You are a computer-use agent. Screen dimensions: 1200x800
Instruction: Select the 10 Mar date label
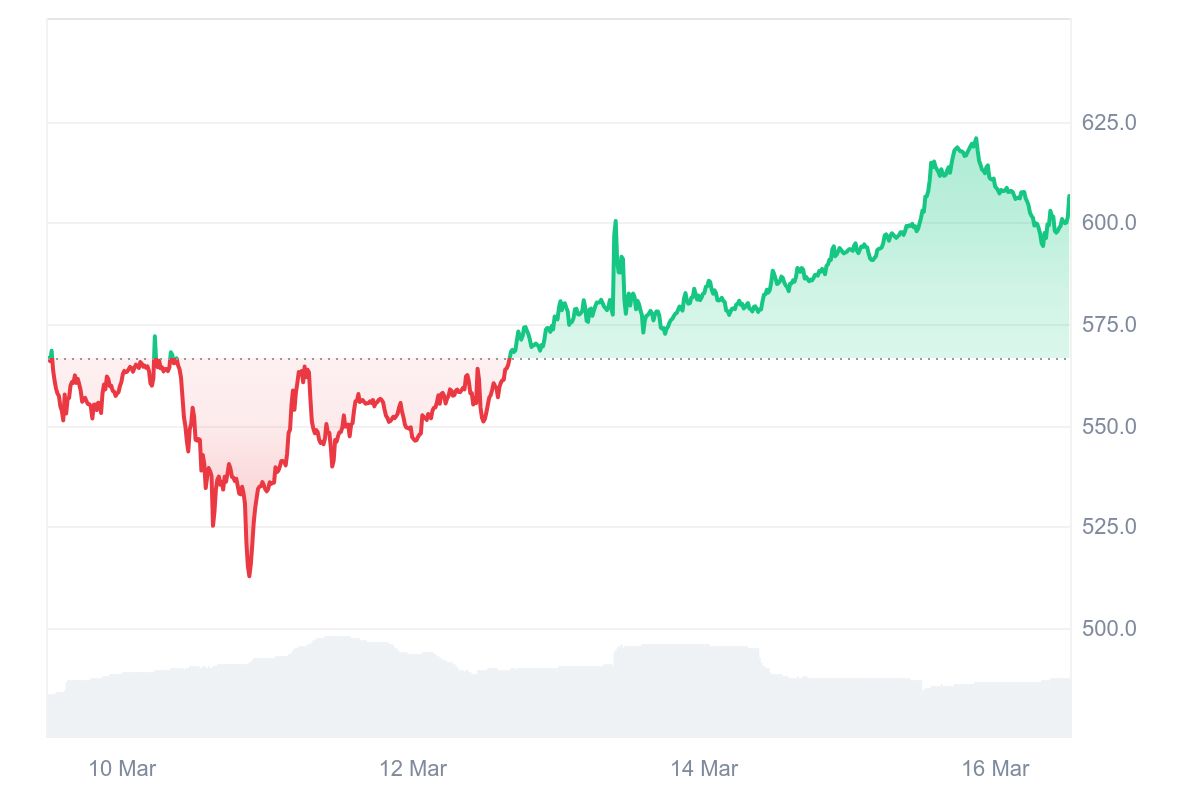coord(122,769)
